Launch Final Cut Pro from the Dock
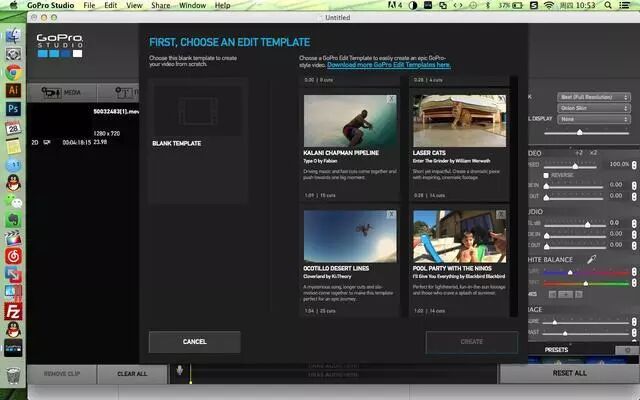Viewport: 640px width, 400px height. point(13,238)
